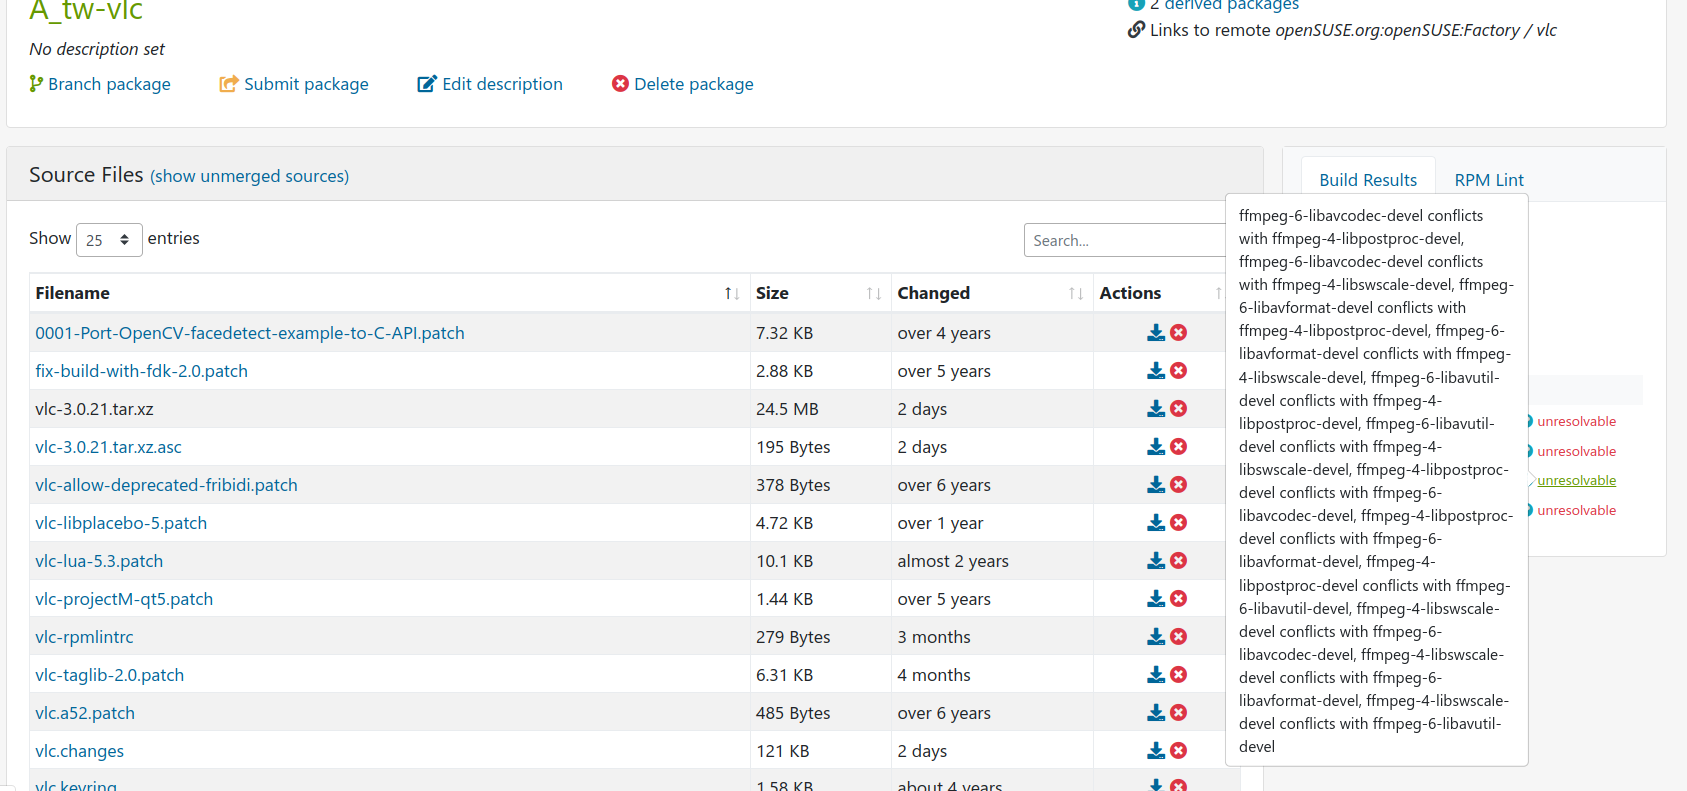Select the Build Results tab
This screenshot has height=791, width=1687.
pyautogui.click(x=1367, y=180)
